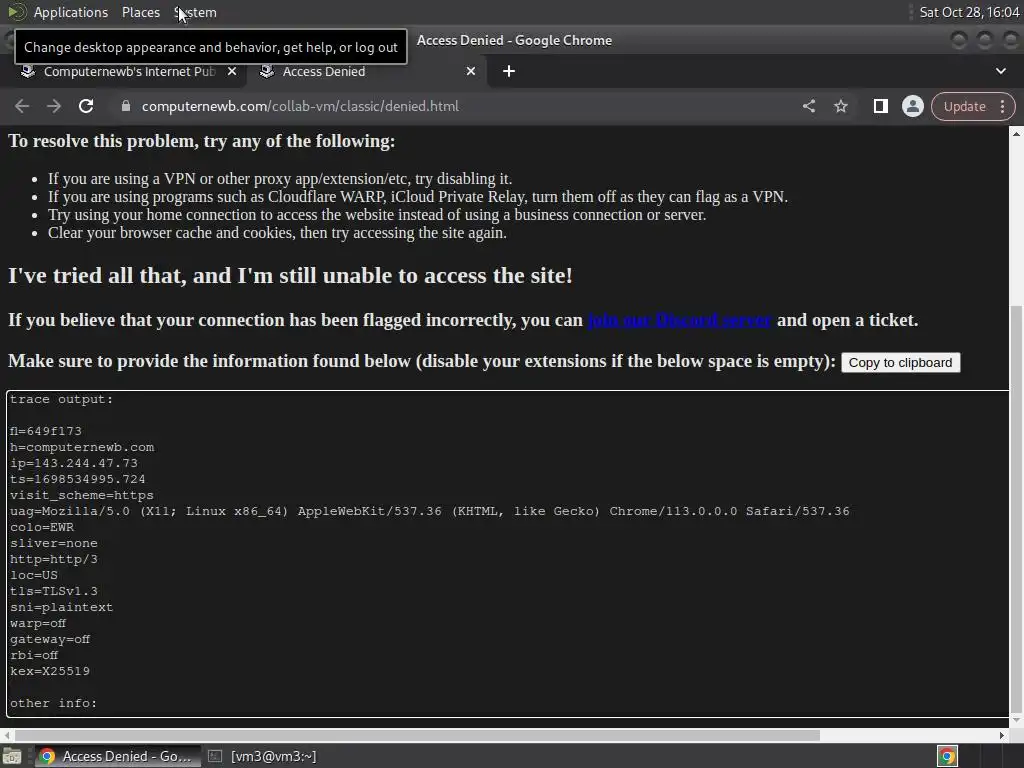Switch to Access Denied Chrome taskbar item
Image resolution: width=1024 pixels, height=768 pixels.
coord(116,756)
